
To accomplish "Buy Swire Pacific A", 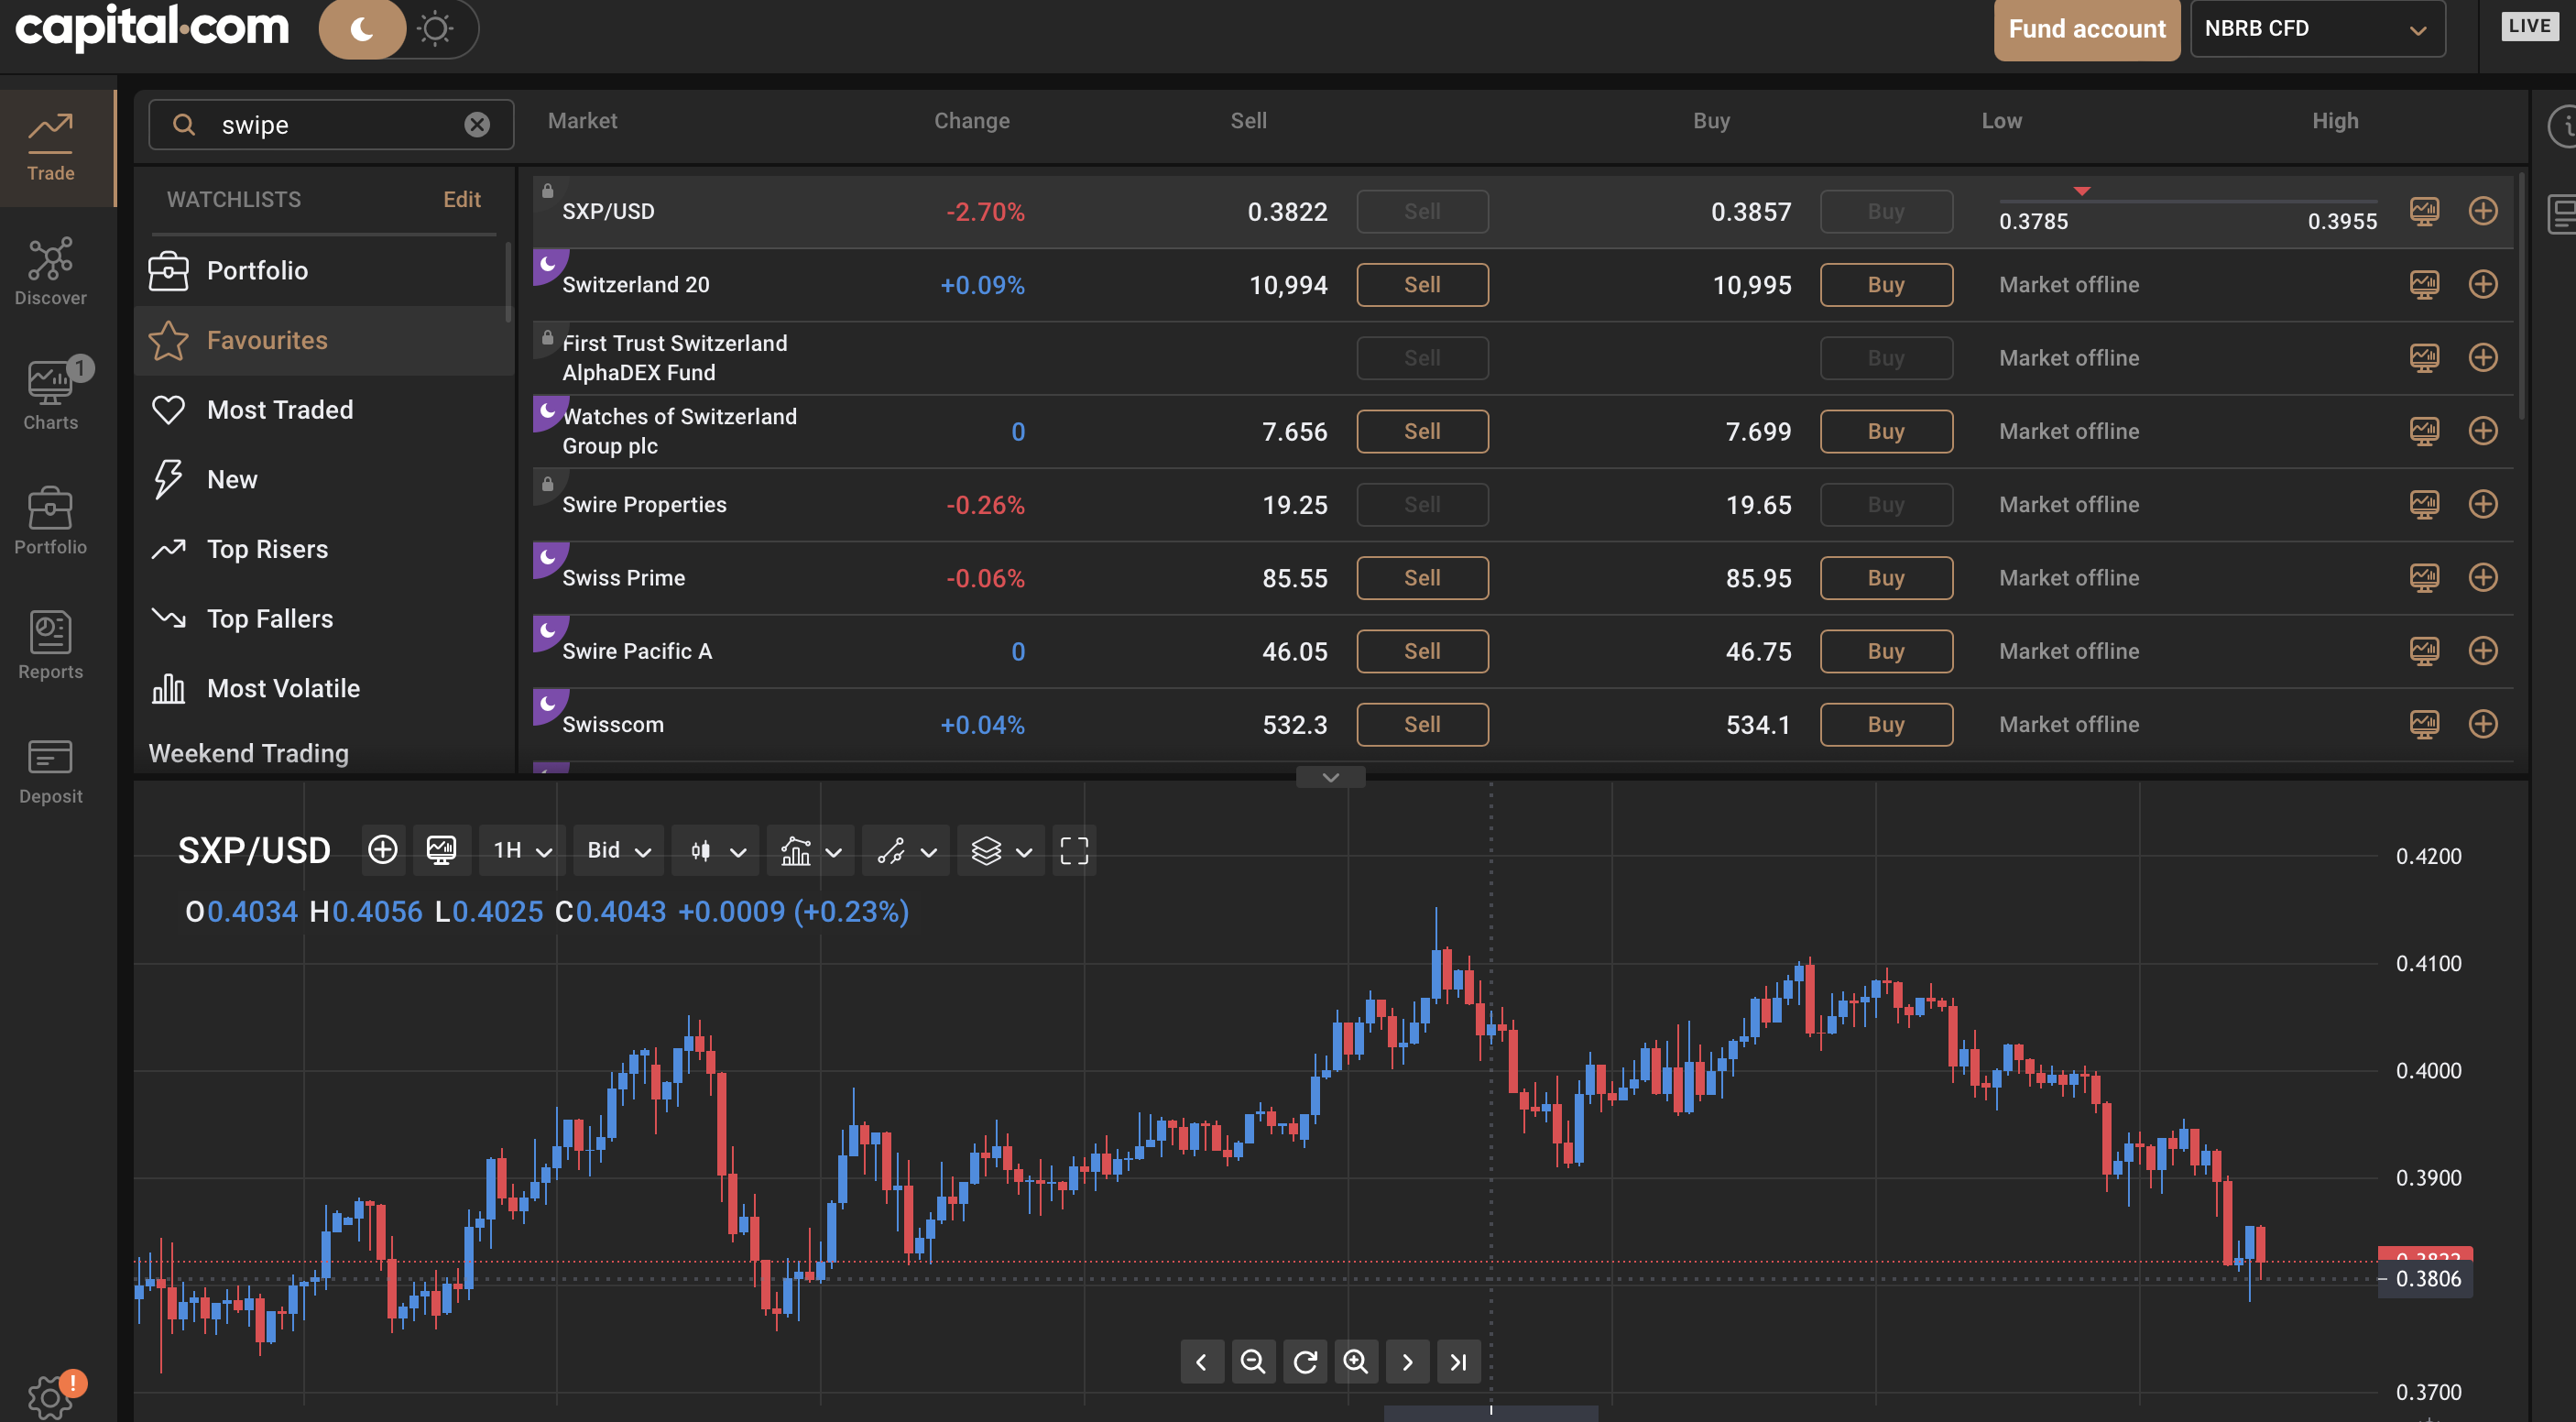I will pos(1885,651).
